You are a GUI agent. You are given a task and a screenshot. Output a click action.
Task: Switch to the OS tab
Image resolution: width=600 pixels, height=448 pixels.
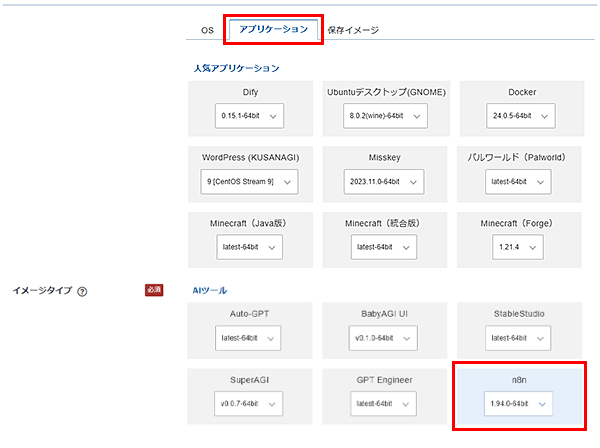[207, 30]
